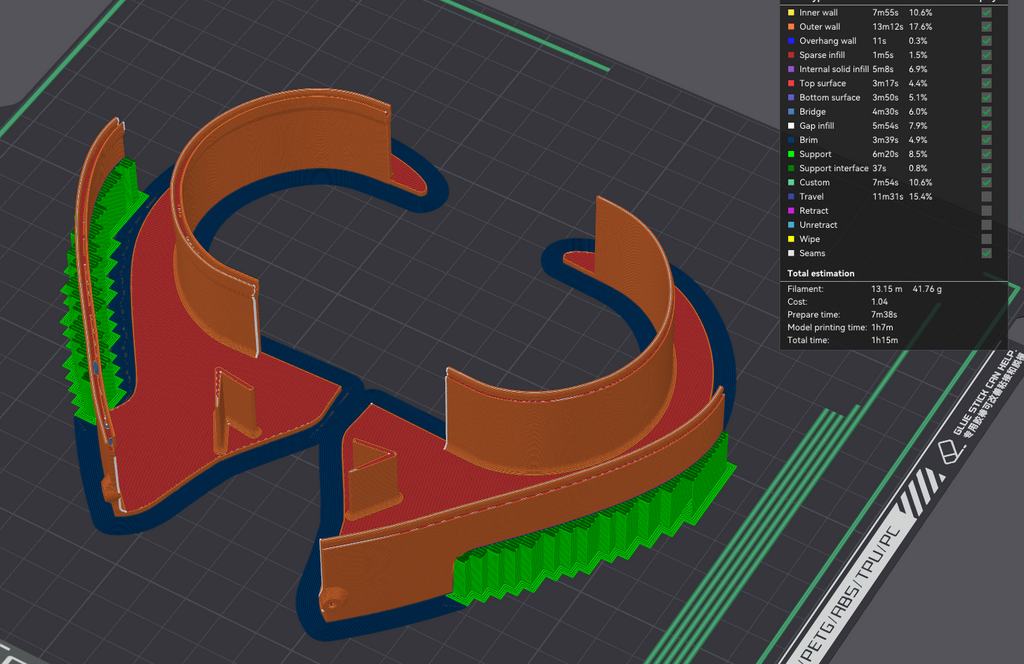
Task: Toggle the Overhang wall visibility checkbox
Action: [986, 40]
